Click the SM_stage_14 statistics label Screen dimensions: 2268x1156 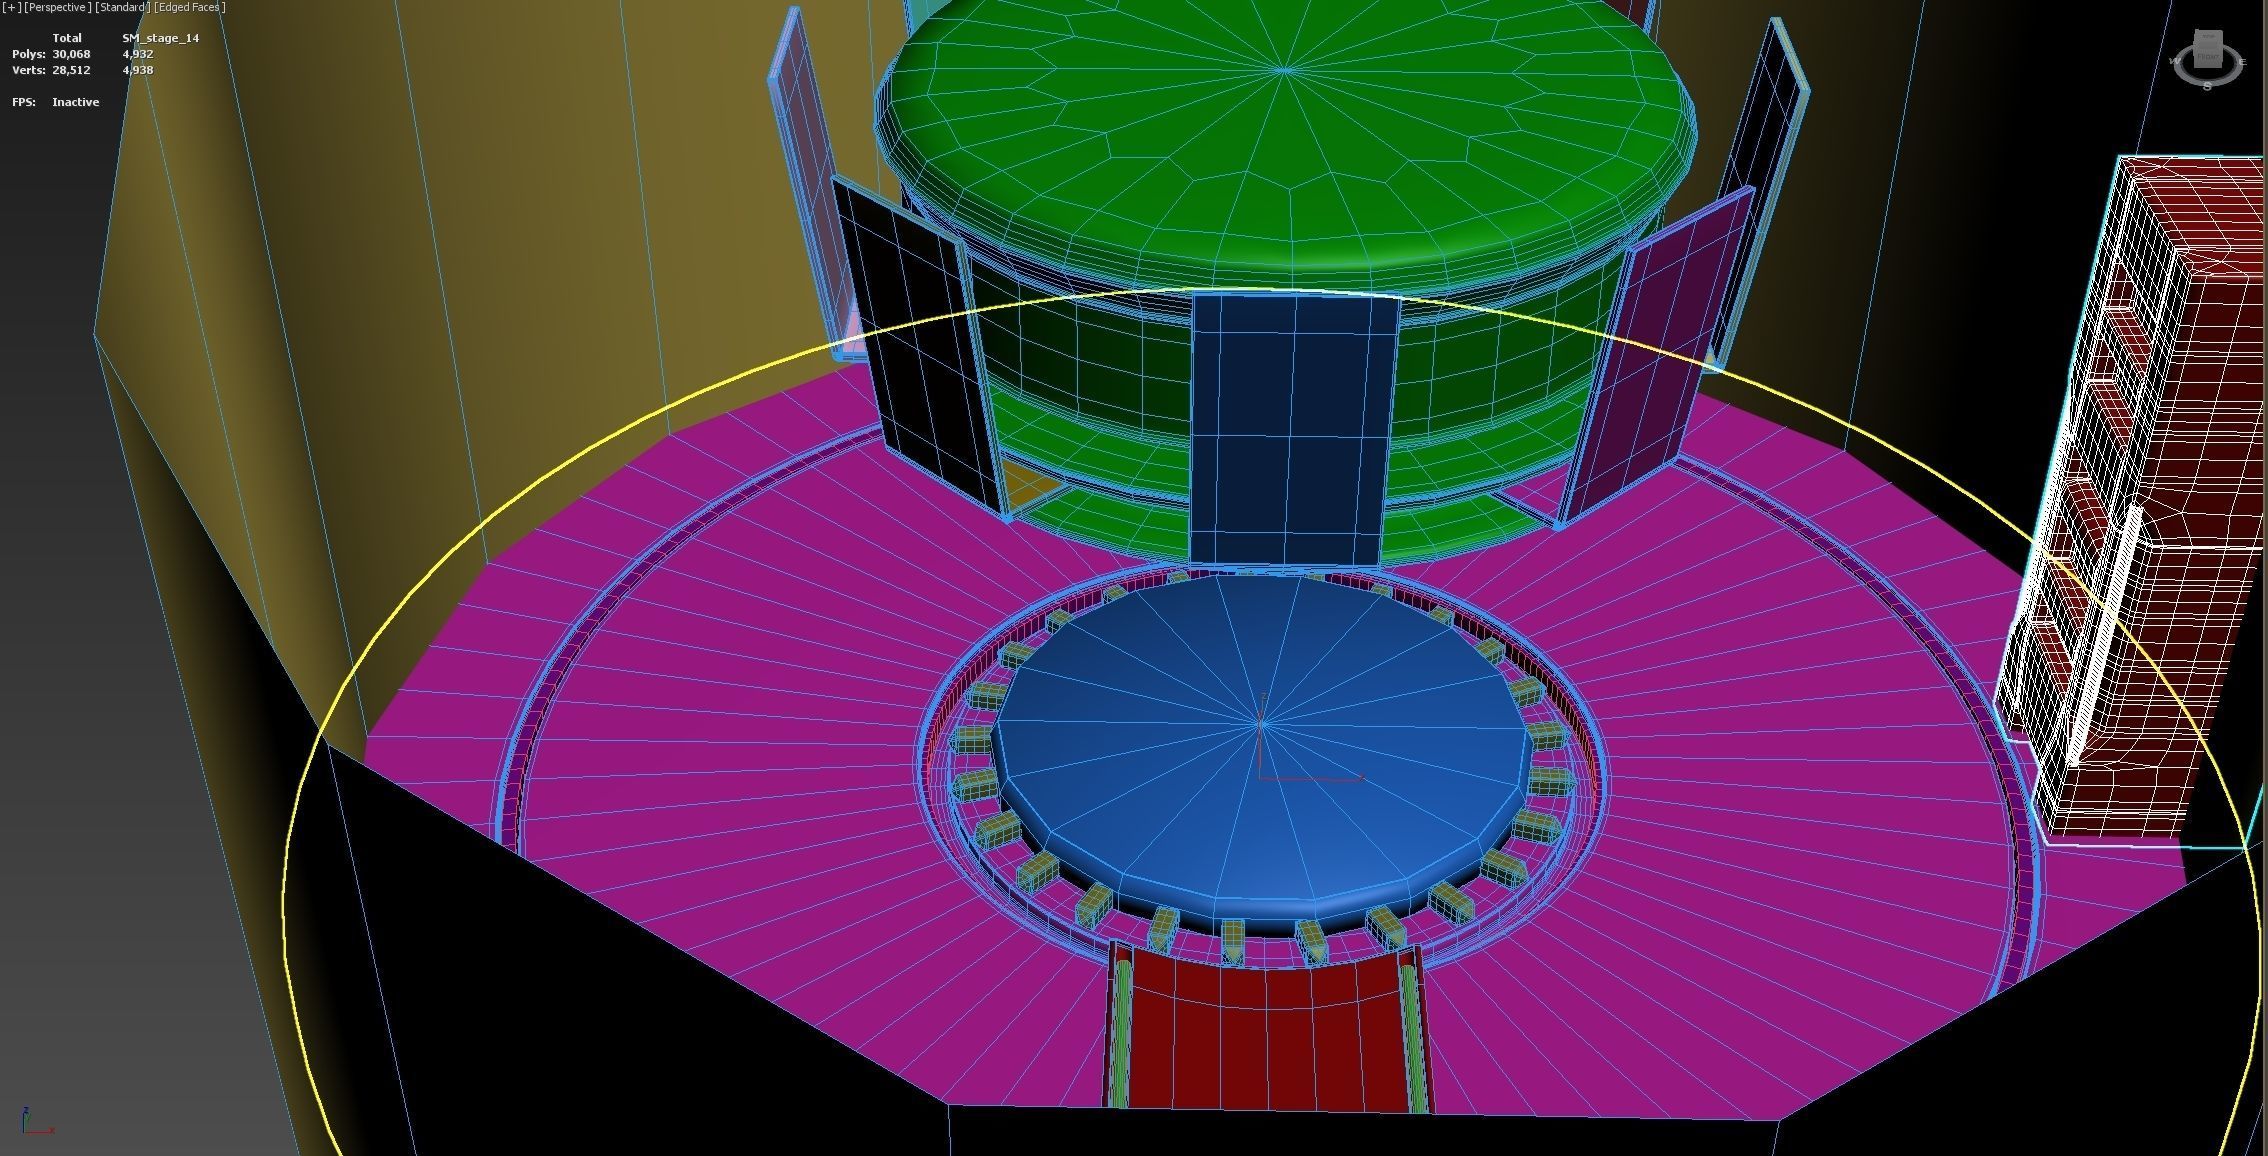point(160,38)
